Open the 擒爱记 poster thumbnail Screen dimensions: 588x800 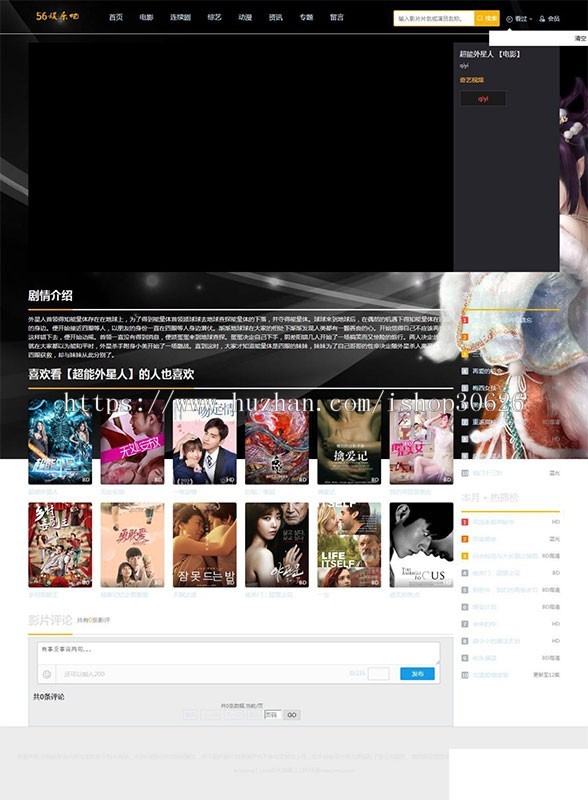349,442
